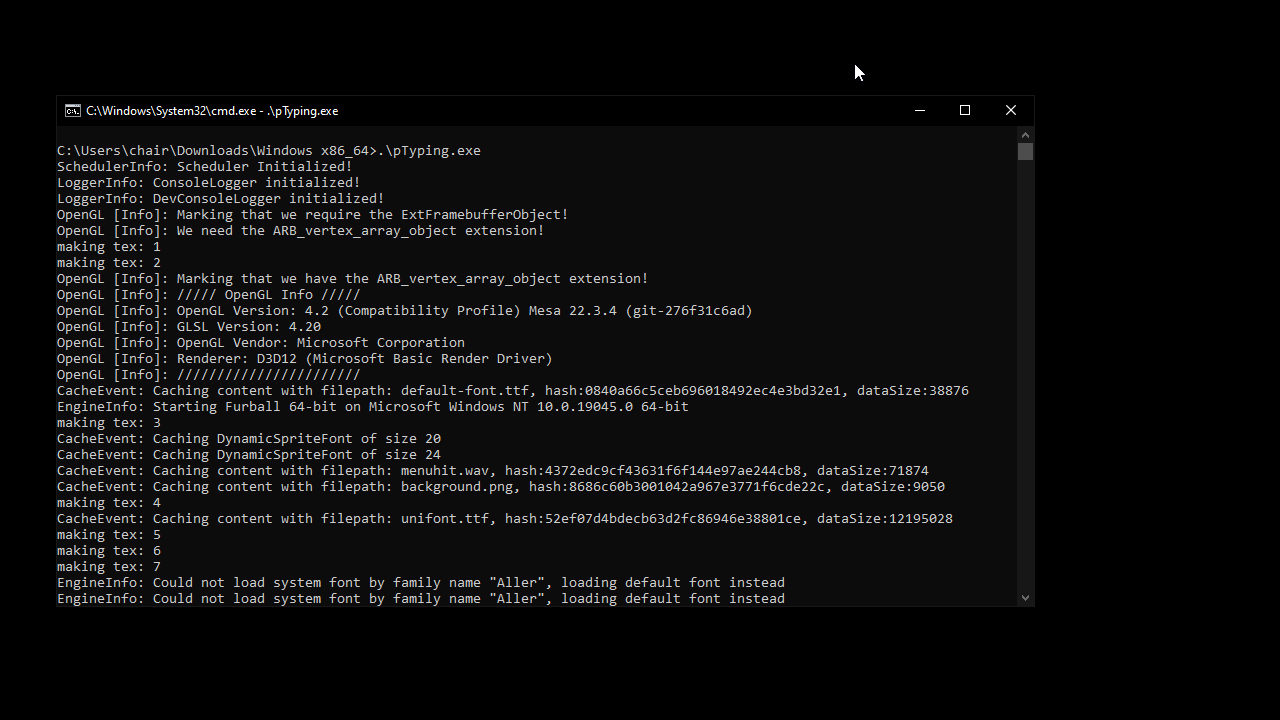Click 'Caching DynamicSpriteFont of size 20' line
This screenshot has width=1280, height=720.
[249, 439]
